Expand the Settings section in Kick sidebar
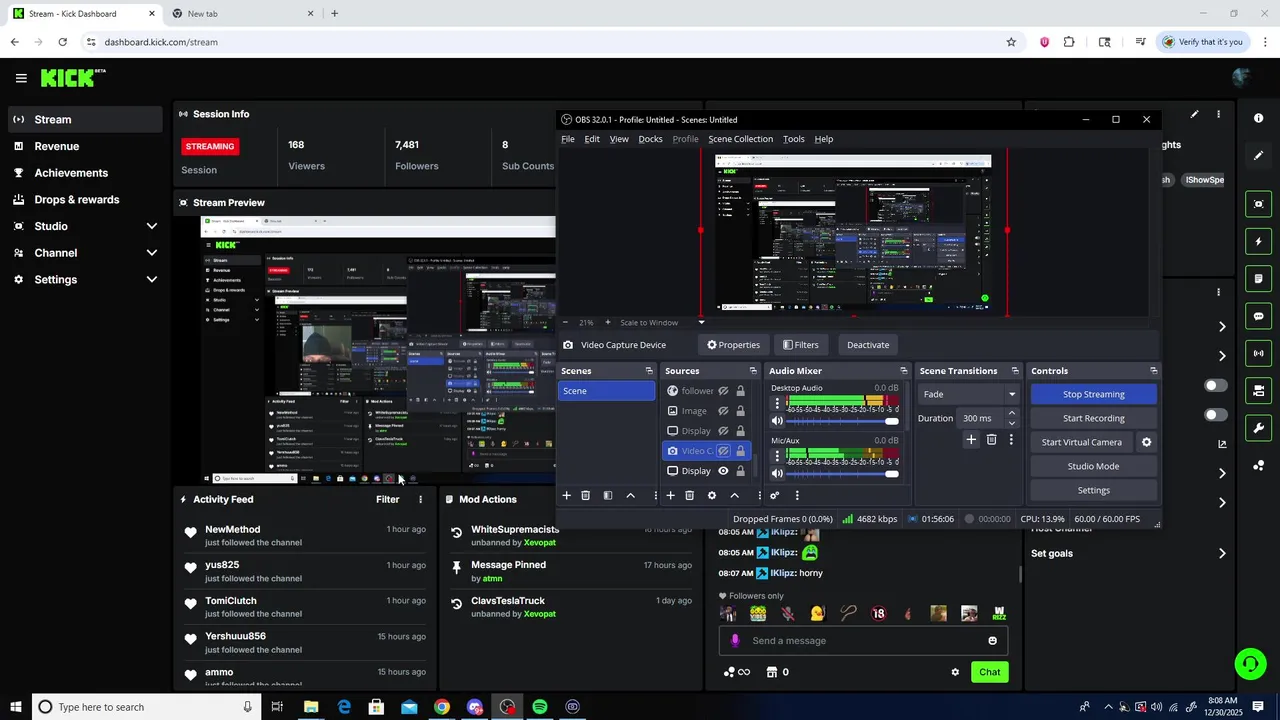The width and height of the screenshot is (1280, 720). pyautogui.click(x=151, y=280)
